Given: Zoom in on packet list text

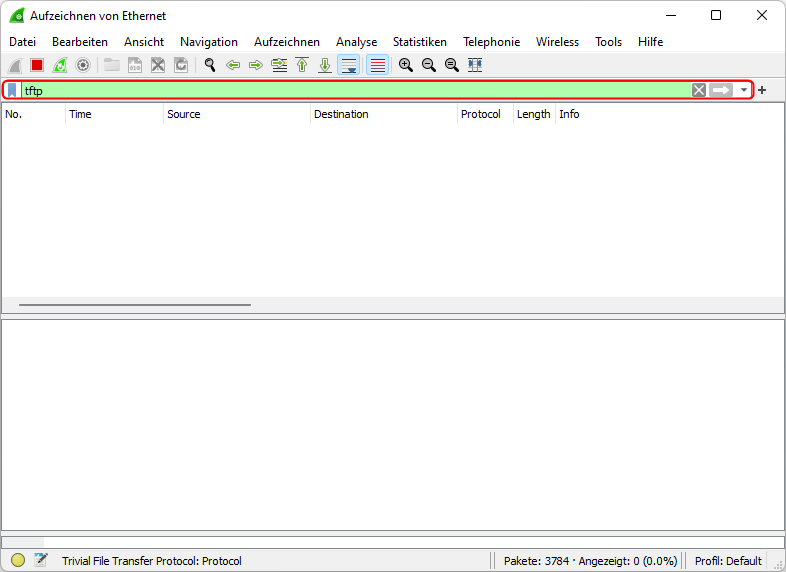Looking at the screenshot, I should point(405,65).
